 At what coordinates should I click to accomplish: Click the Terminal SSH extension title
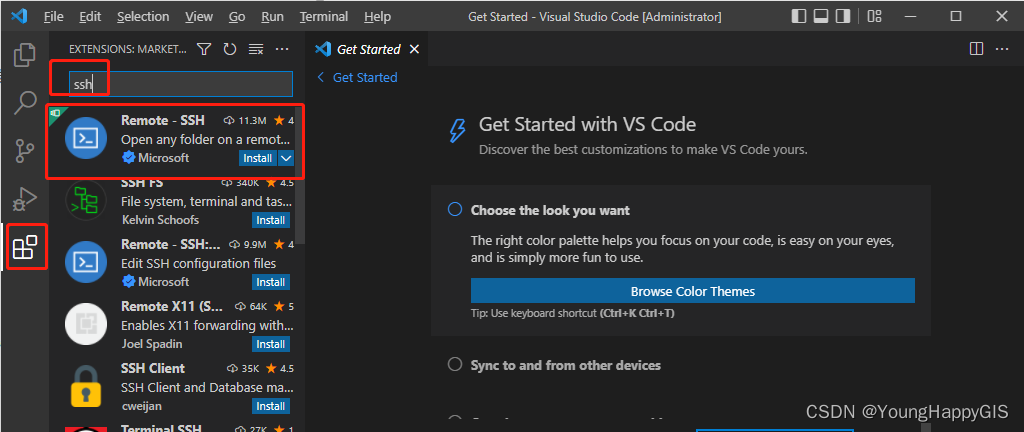click(161, 427)
